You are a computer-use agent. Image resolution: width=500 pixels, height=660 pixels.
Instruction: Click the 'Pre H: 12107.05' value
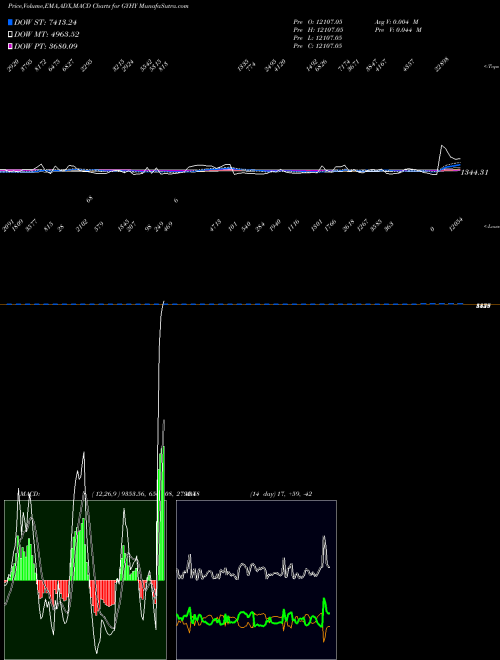[x=318, y=30]
